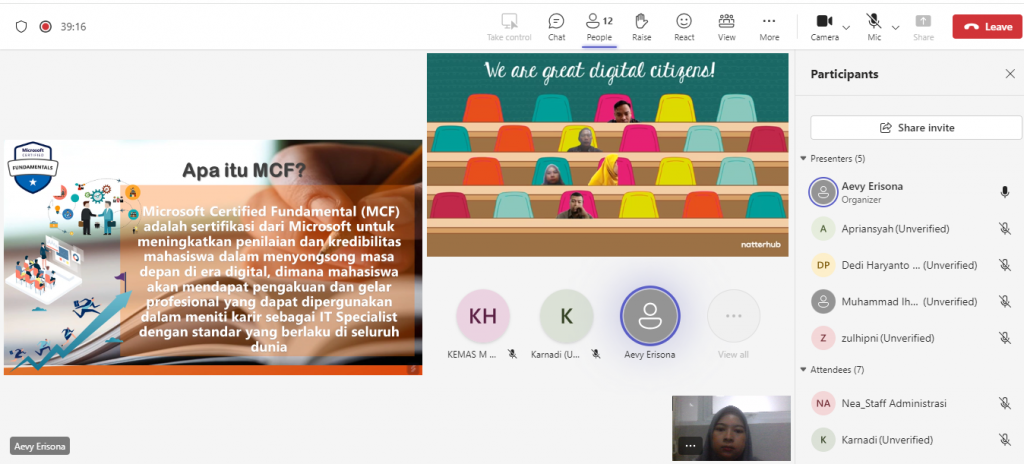The image size is (1024, 464).
Task: Click the KH avatar tile
Action: click(x=483, y=316)
